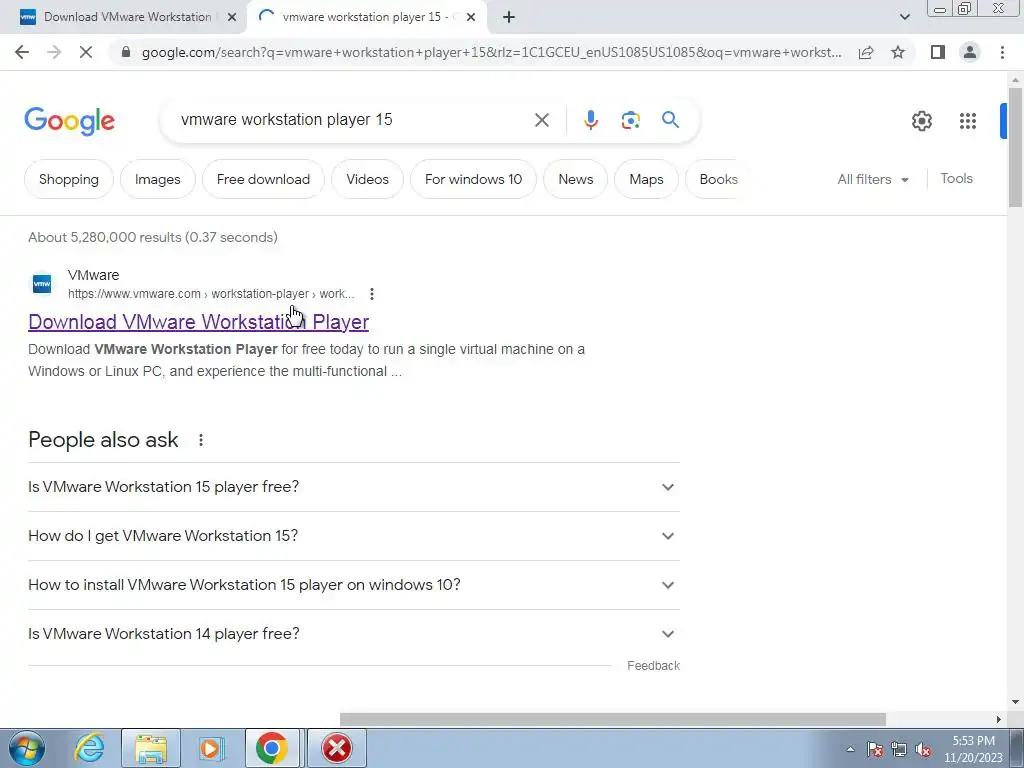The height and width of the screenshot is (768, 1024).
Task: Click the network tray icon
Action: pyautogui.click(x=899, y=750)
